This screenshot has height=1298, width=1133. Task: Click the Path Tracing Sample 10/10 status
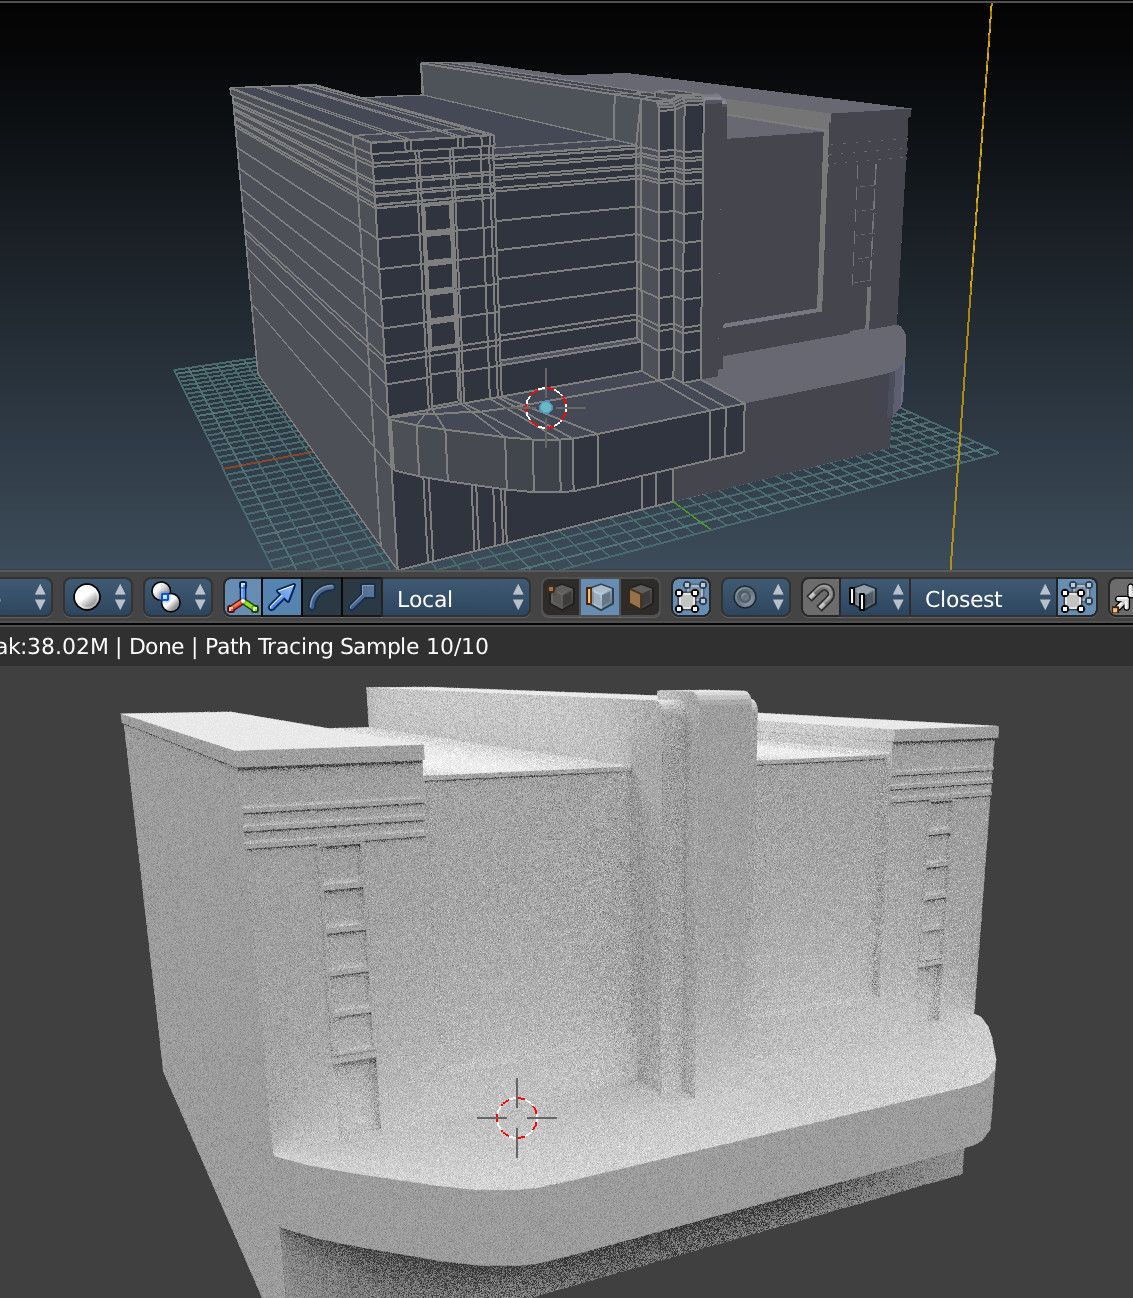[346, 646]
